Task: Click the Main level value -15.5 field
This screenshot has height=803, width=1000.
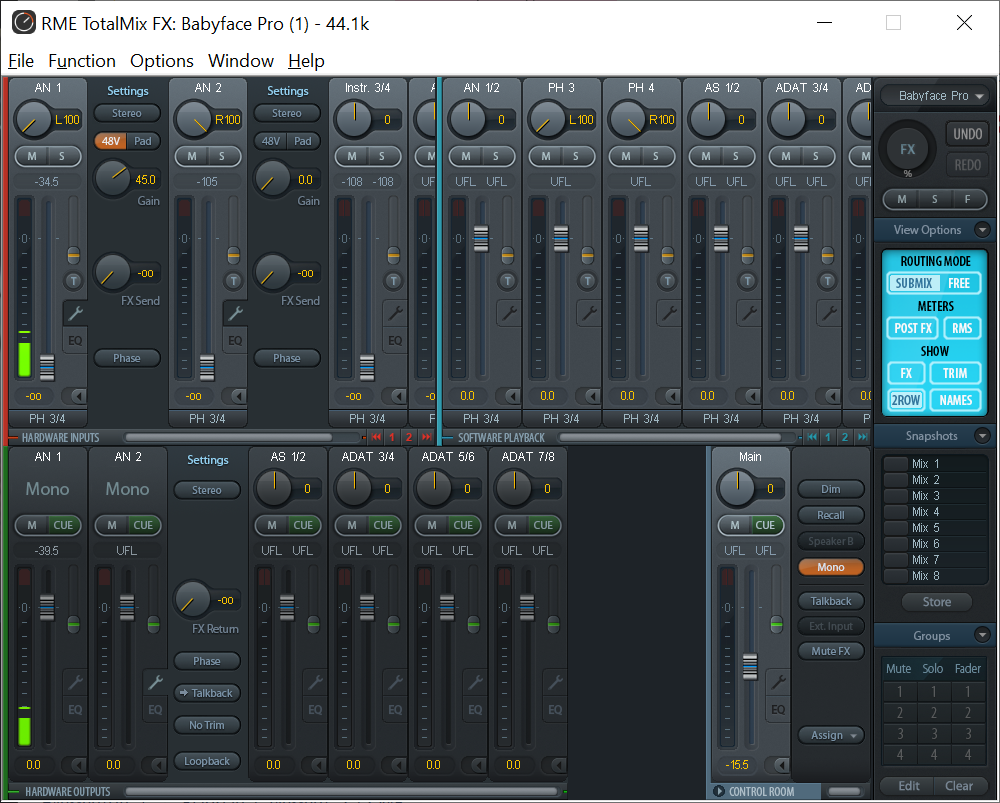Action: [737, 764]
